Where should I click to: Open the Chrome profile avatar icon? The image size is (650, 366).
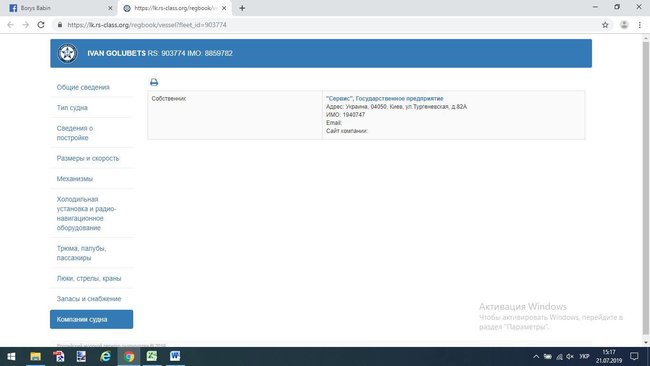624,25
